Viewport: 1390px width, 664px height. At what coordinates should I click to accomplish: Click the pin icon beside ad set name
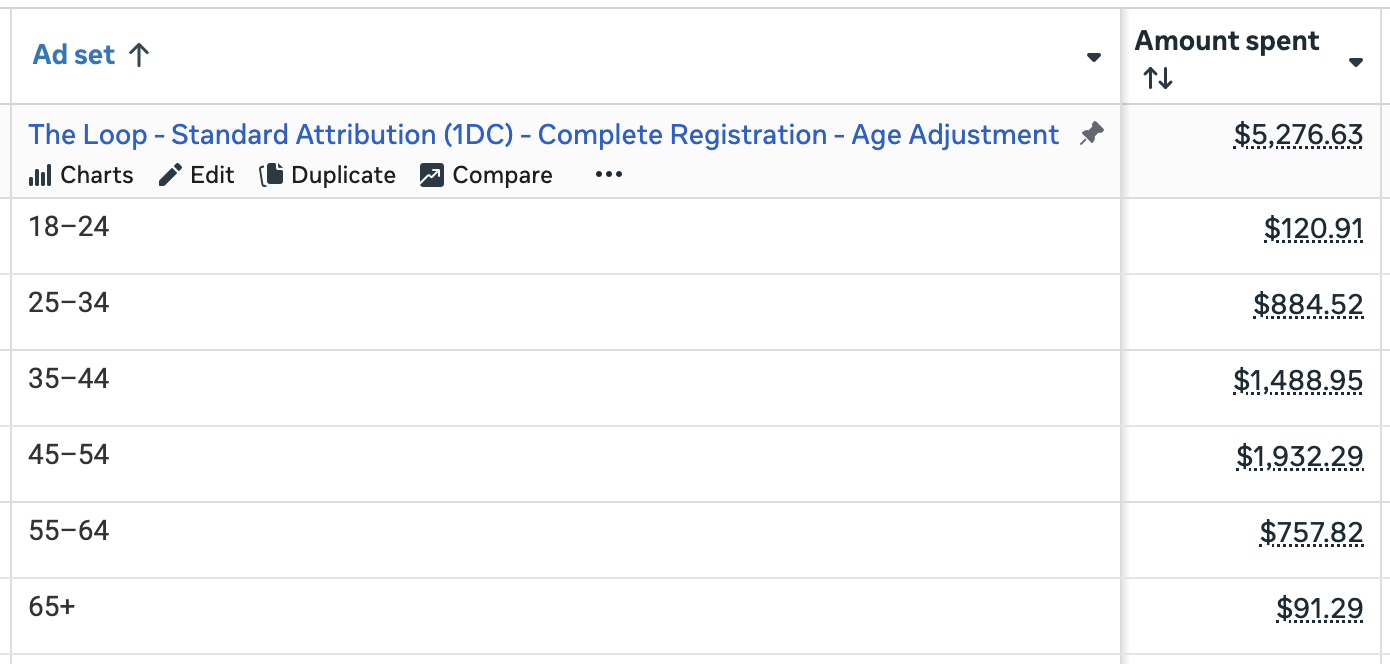[x=1091, y=134]
